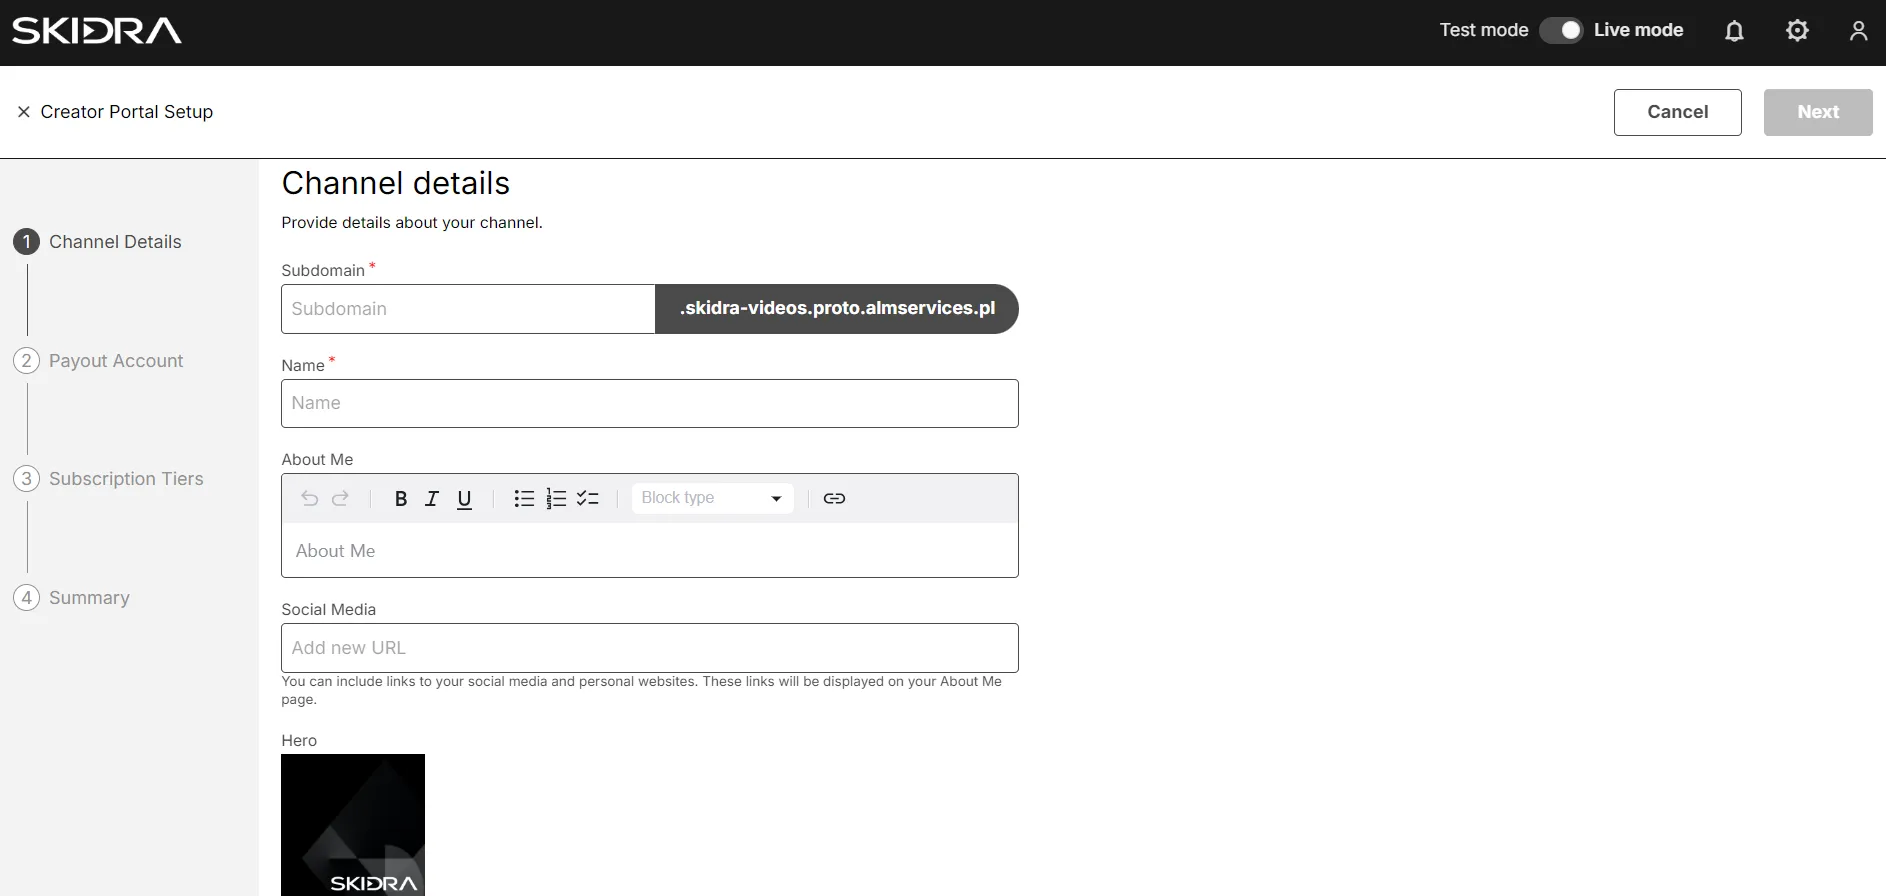Toggle bold formatting in About Me
Screen dimensions: 1886x896
pos(401,499)
